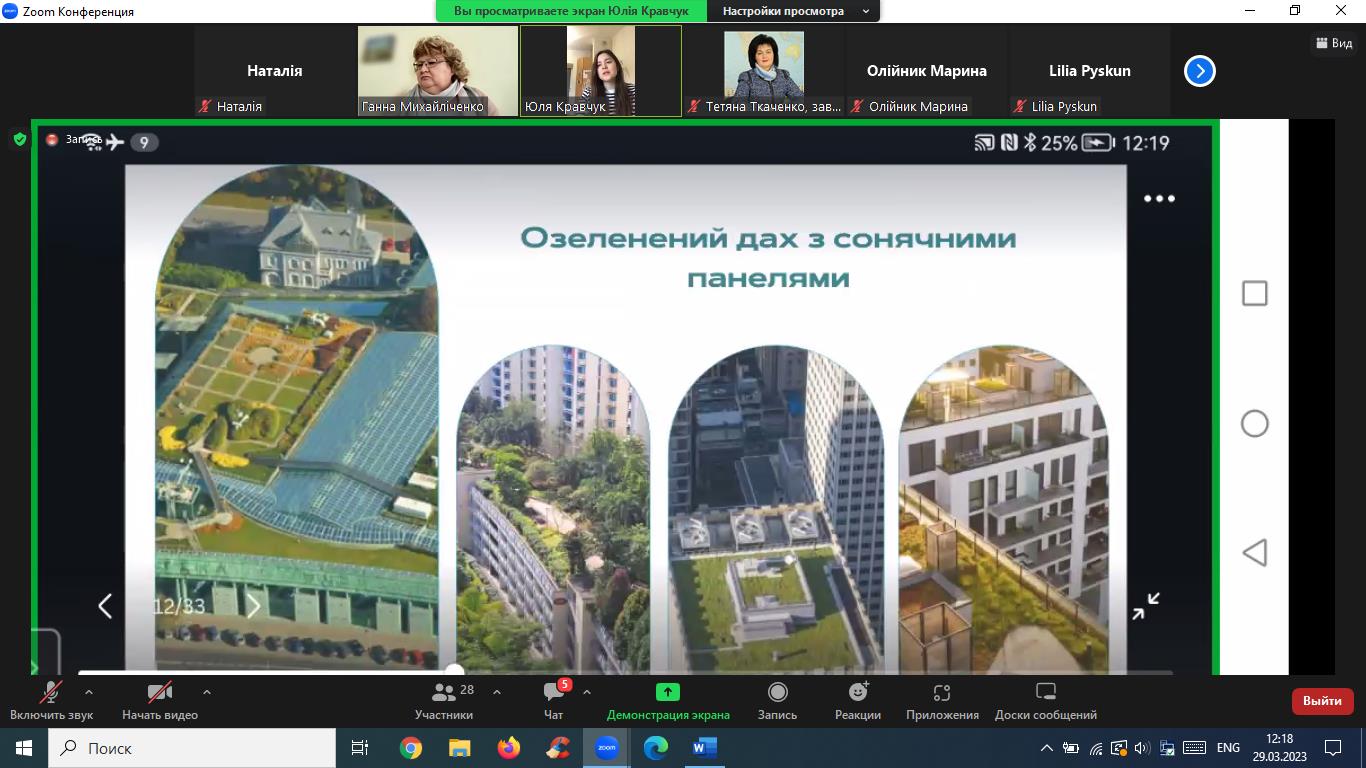The width and height of the screenshot is (1366, 768).
Task: Open Word from the Windows taskbar
Action: point(704,748)
